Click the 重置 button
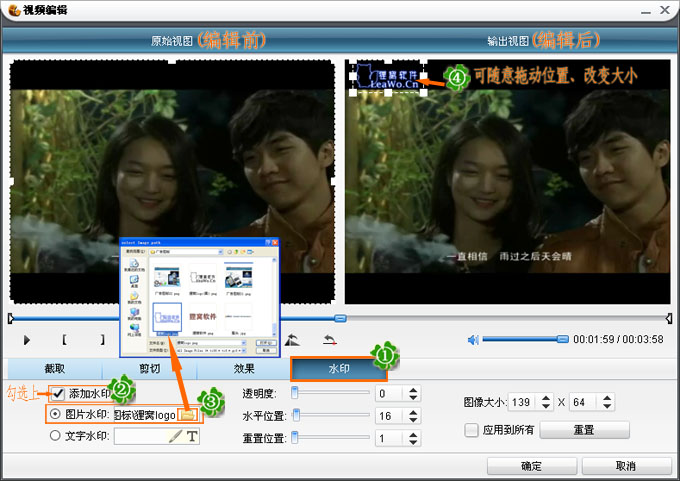 585,430
